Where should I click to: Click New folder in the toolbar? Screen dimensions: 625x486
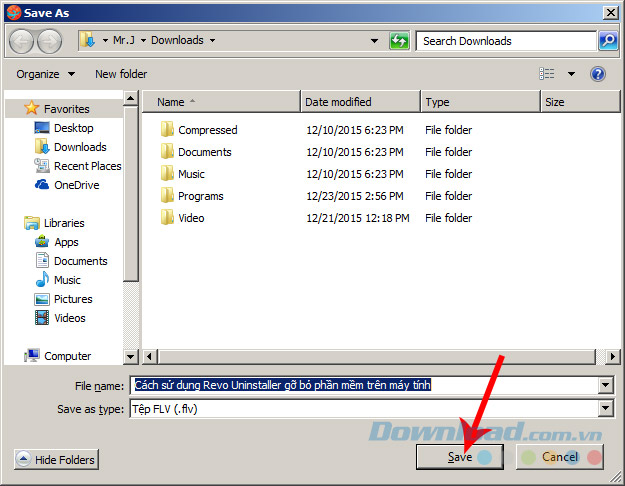click(121, 74)
